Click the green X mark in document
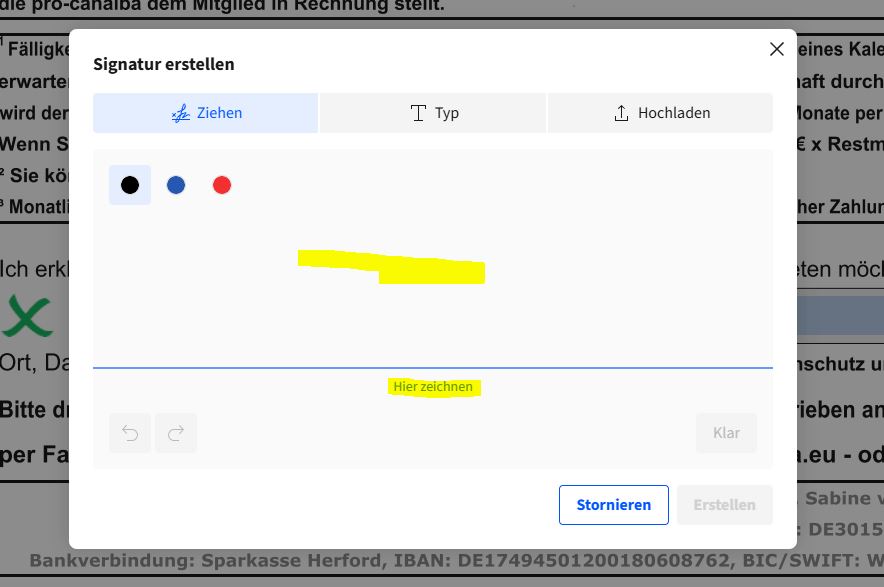The height and width of the screenshot is (587, 884). (27, 315)
